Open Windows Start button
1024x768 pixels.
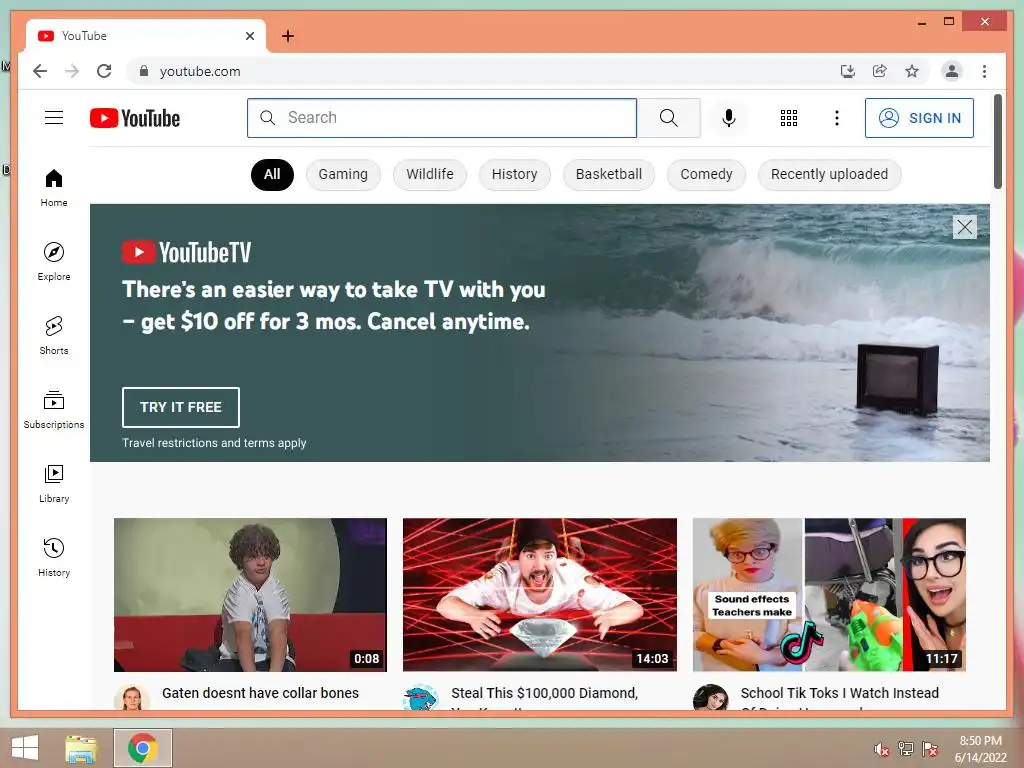[24, 748]
